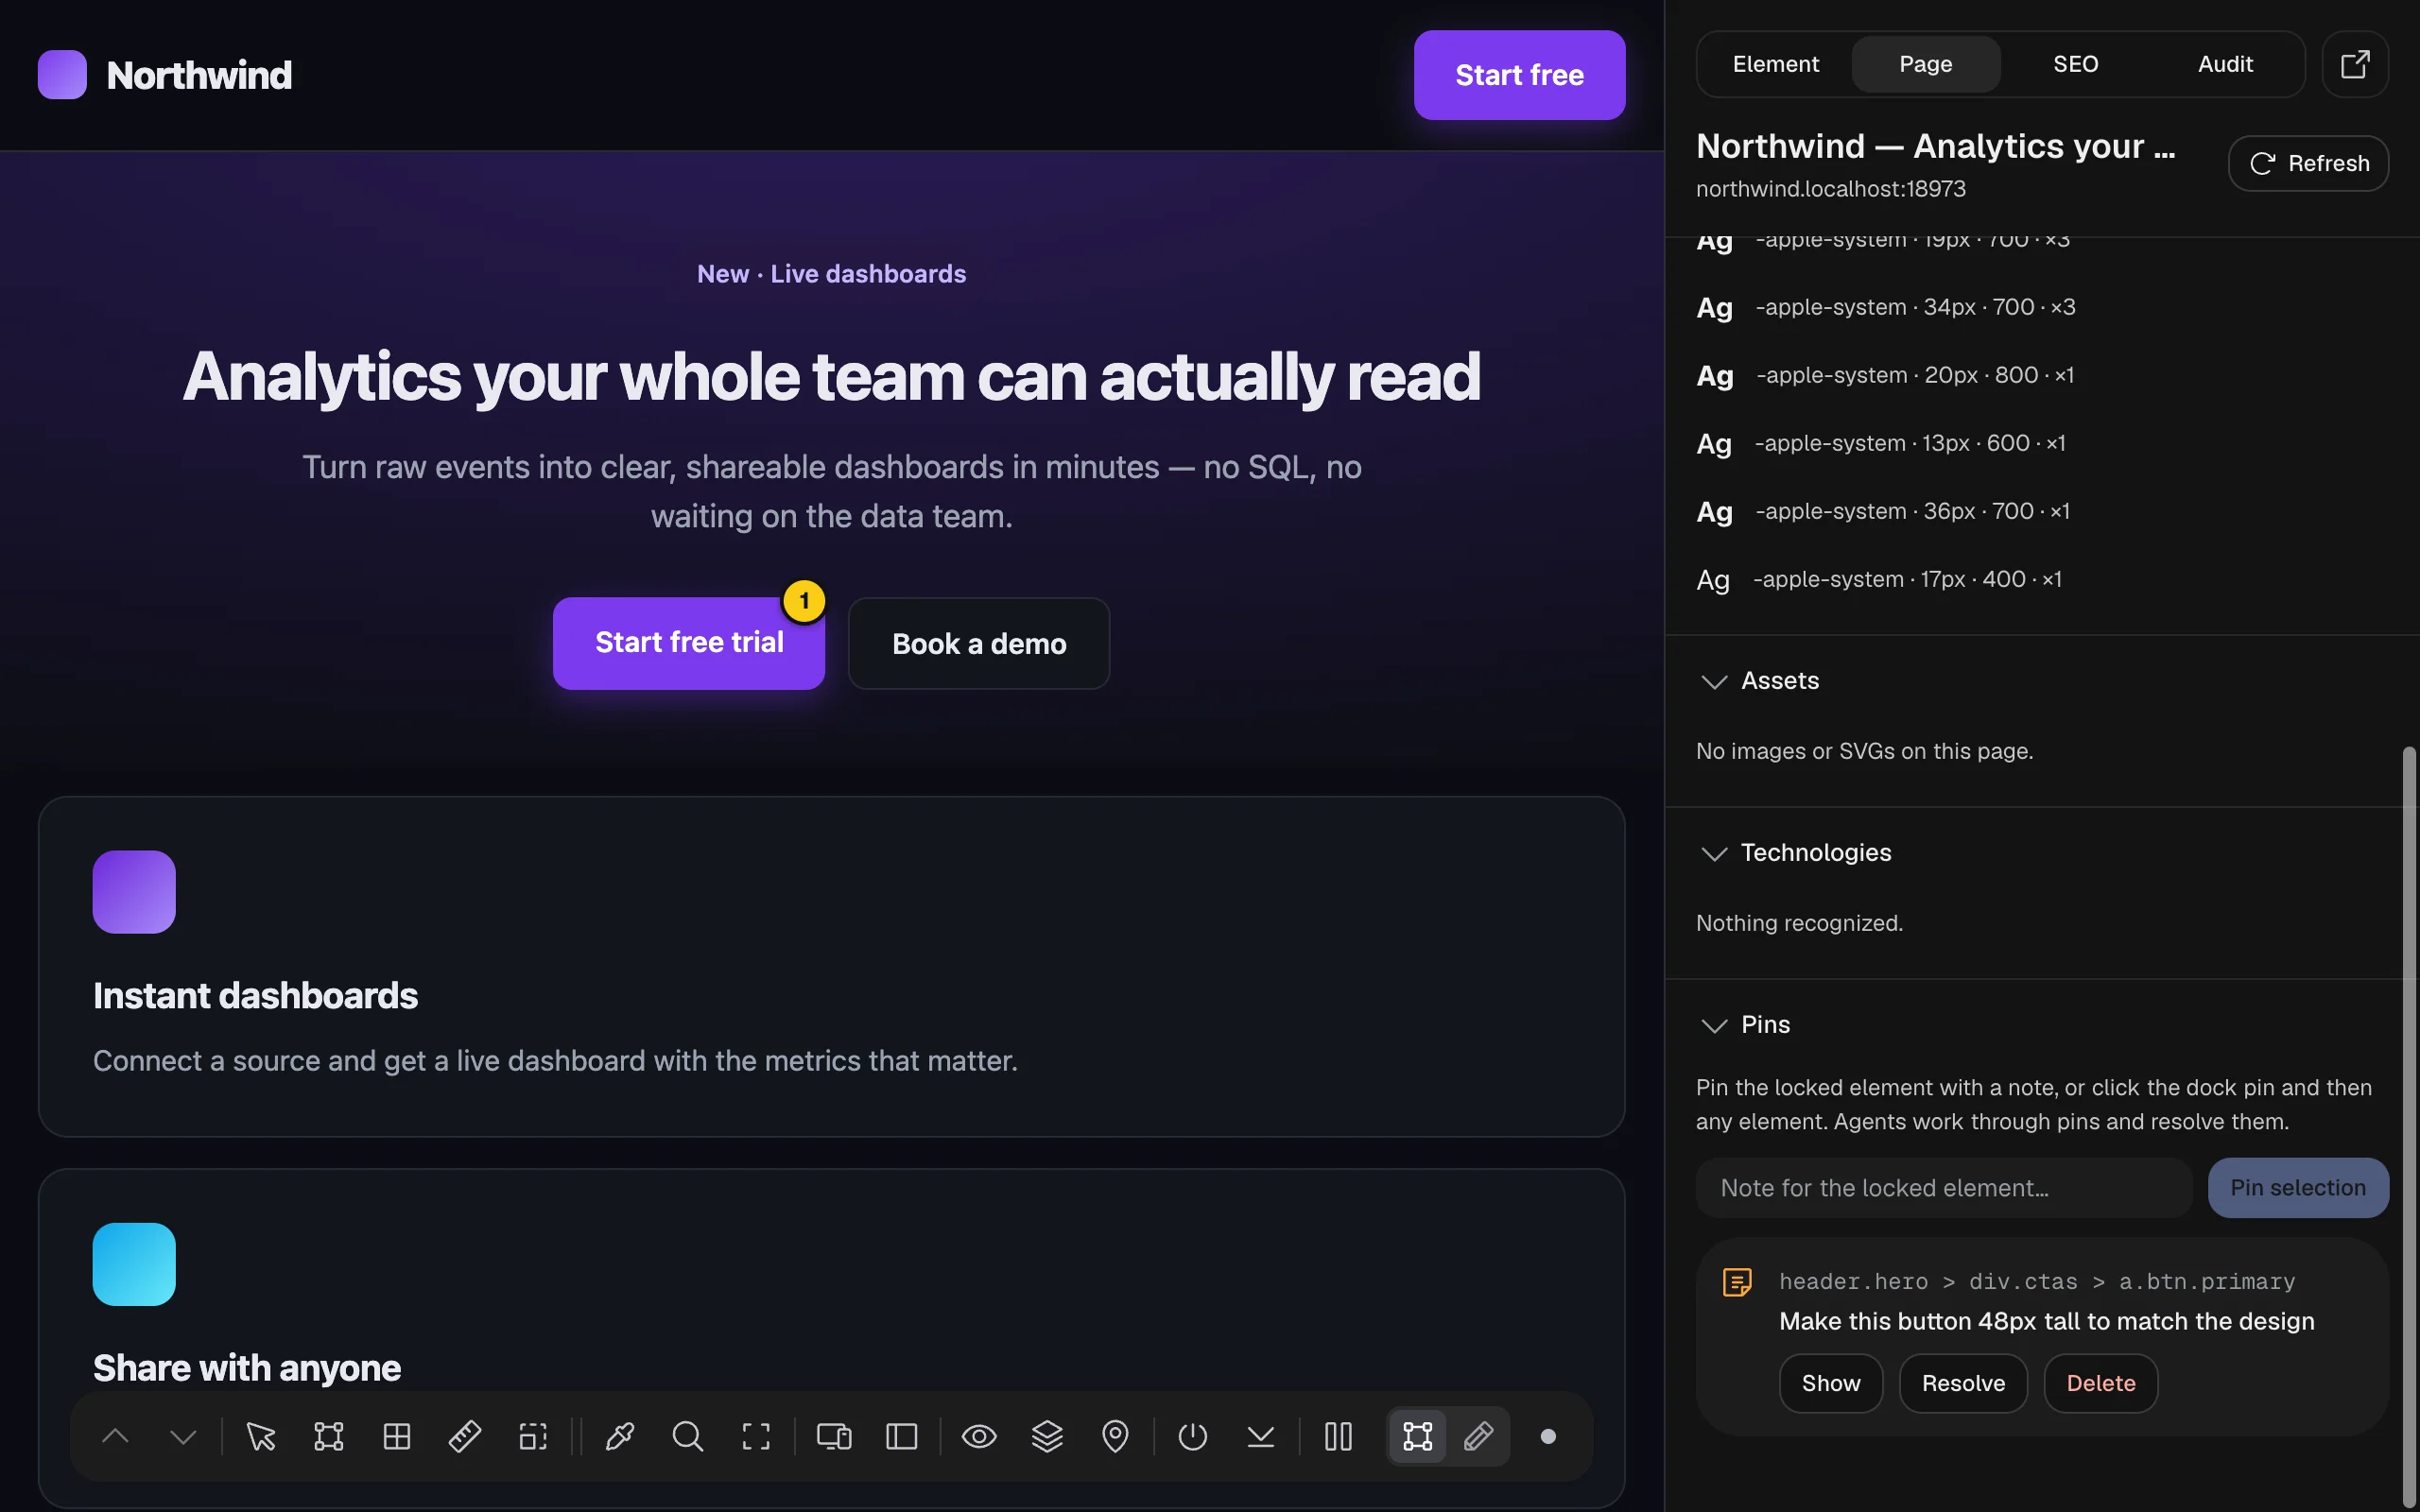Screen dimensions: 2420x1512
Task: Select the dashed group-selection tool
Action: (533, 1437)
